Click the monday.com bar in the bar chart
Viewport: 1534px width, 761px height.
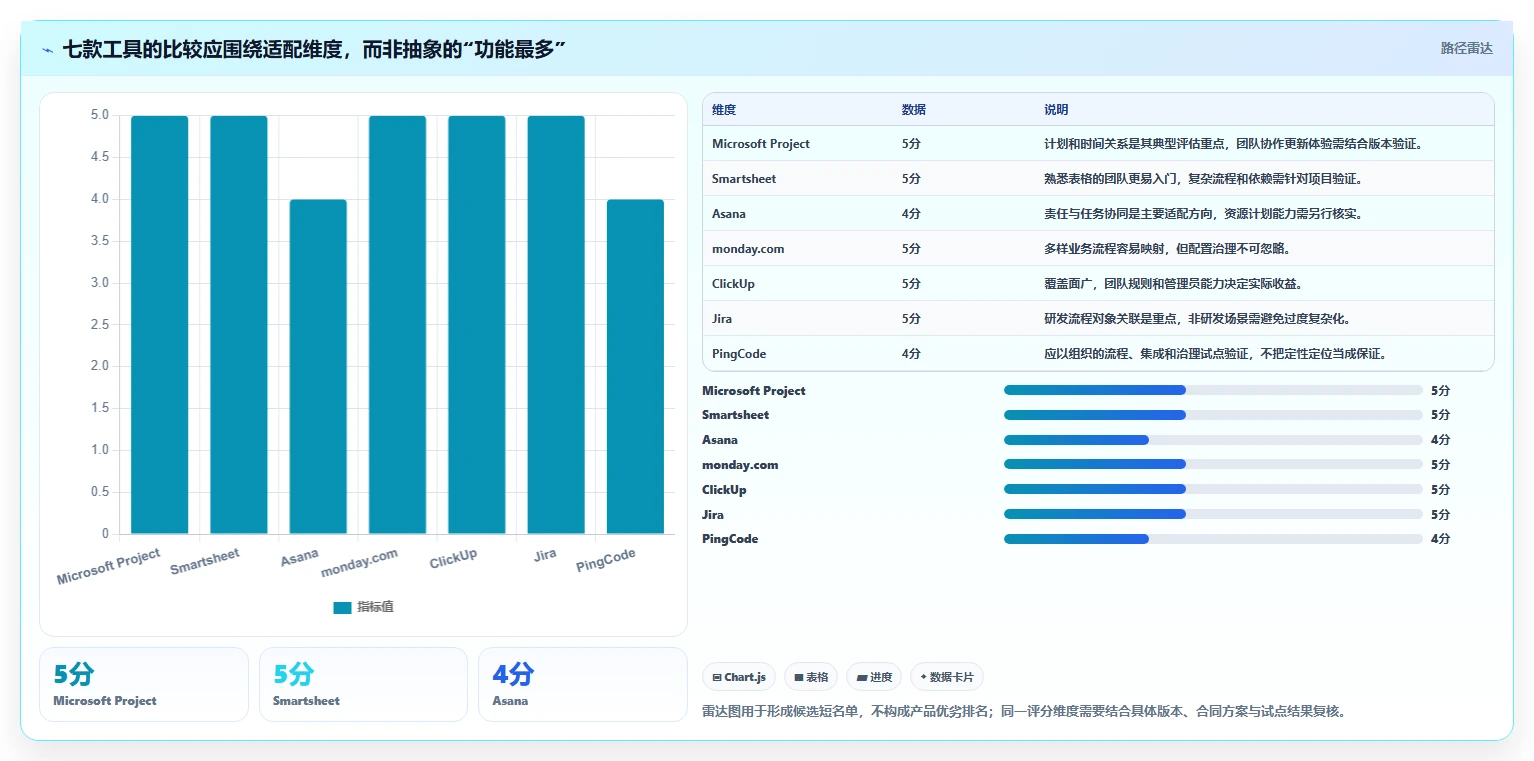(x=397, y=325)
